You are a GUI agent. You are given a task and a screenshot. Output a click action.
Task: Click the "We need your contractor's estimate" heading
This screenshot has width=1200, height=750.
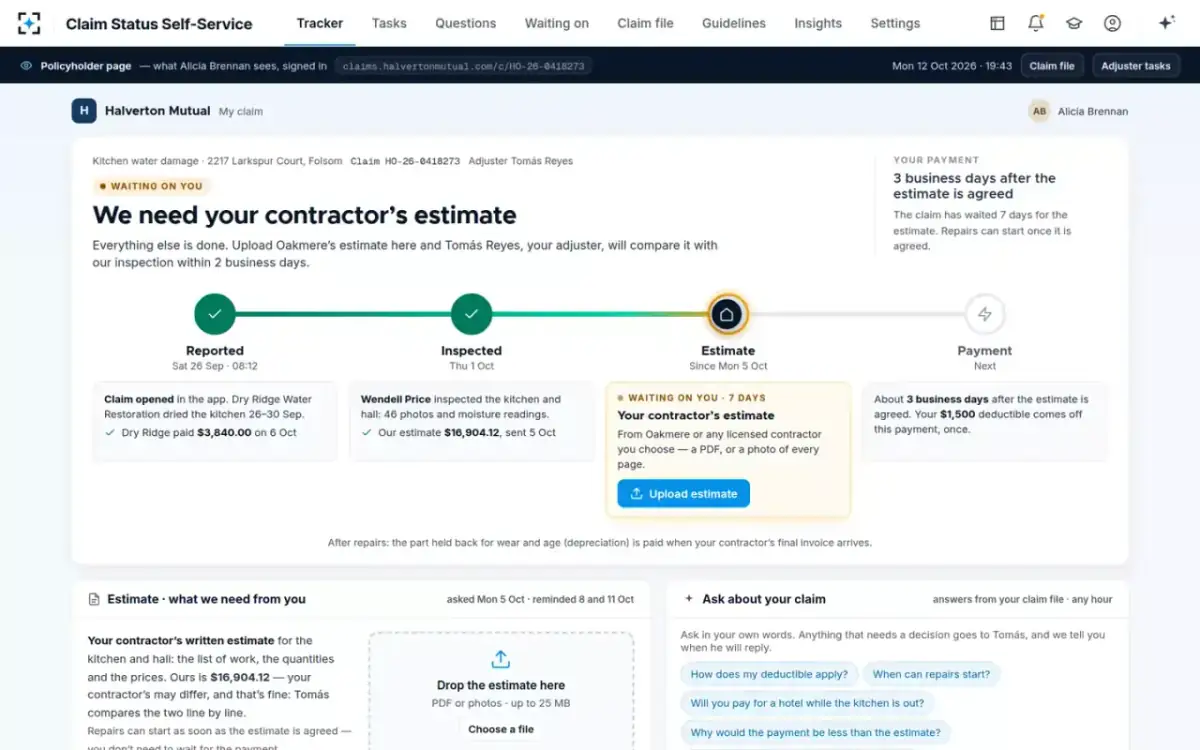[305, 215]
